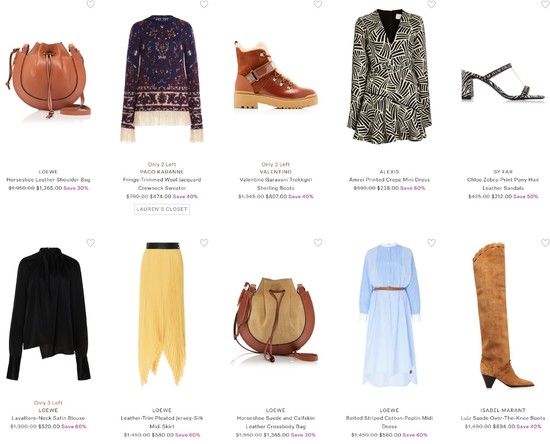Heart the yellow pleated midi skirt
This screenshot has height=444, width=550.
[204, 243]
